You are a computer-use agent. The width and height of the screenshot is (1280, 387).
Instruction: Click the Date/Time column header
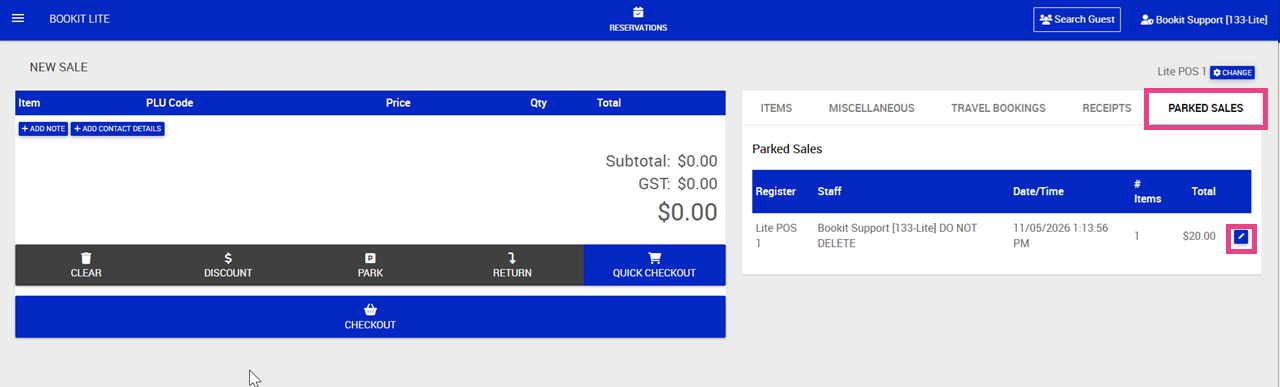point(1039,191)
